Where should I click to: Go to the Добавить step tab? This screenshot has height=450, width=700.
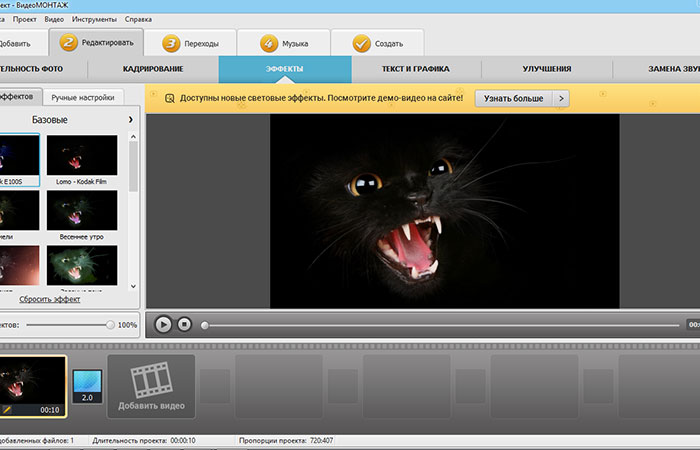tap(22, 43)
